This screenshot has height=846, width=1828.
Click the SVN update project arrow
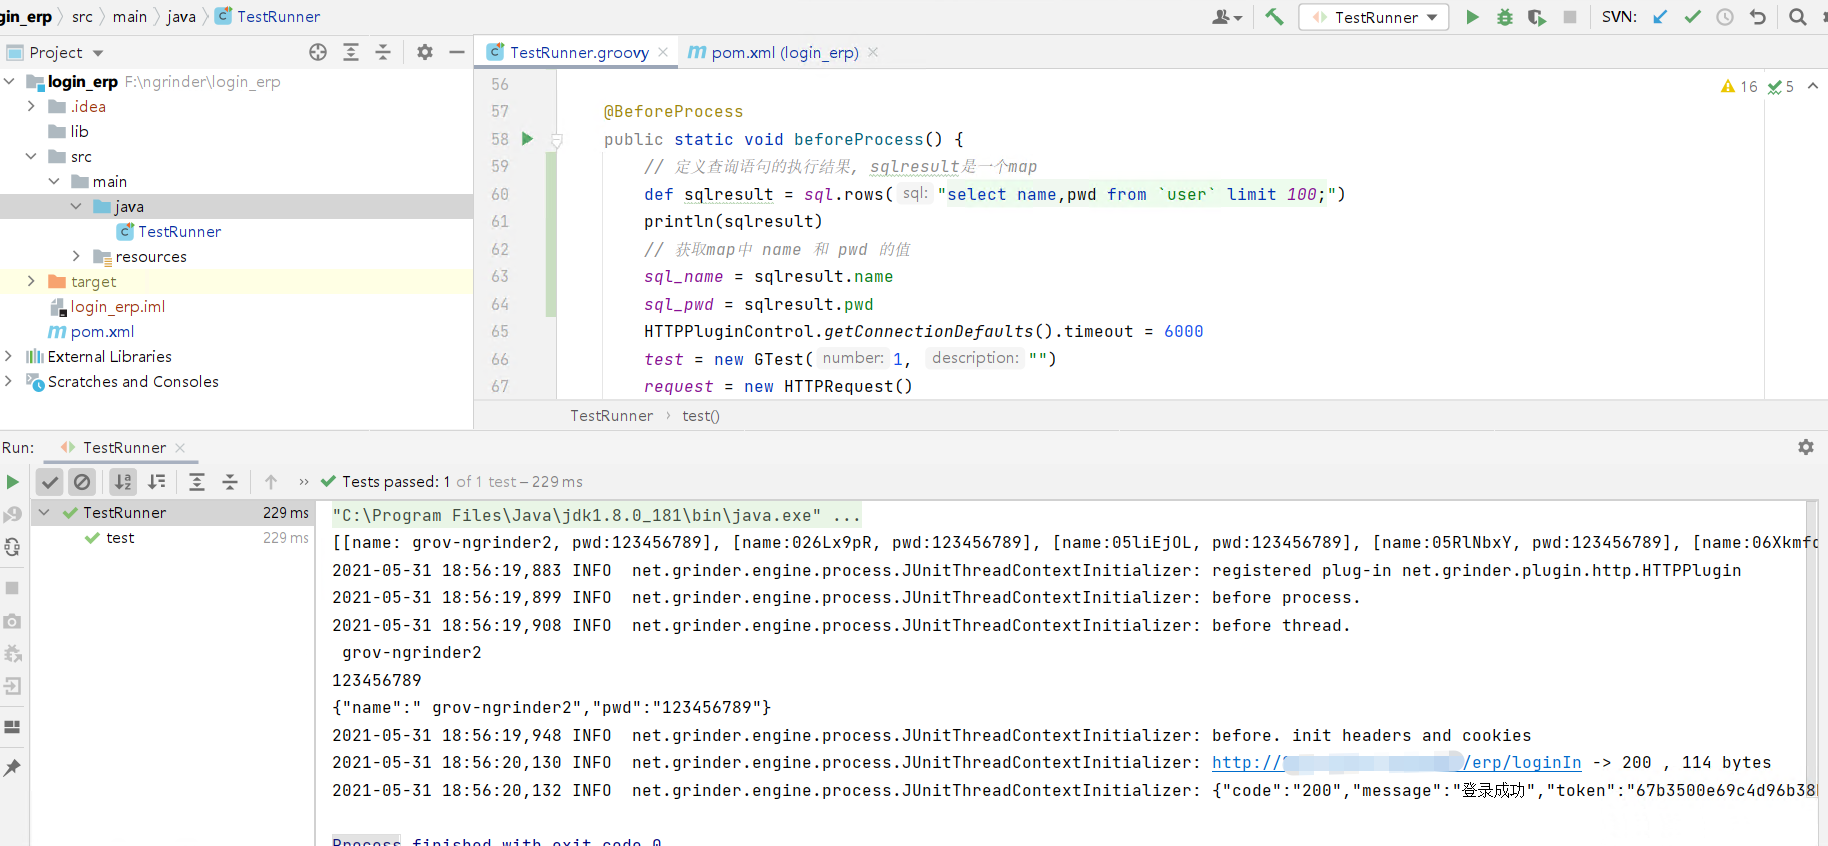(1660, 17)
